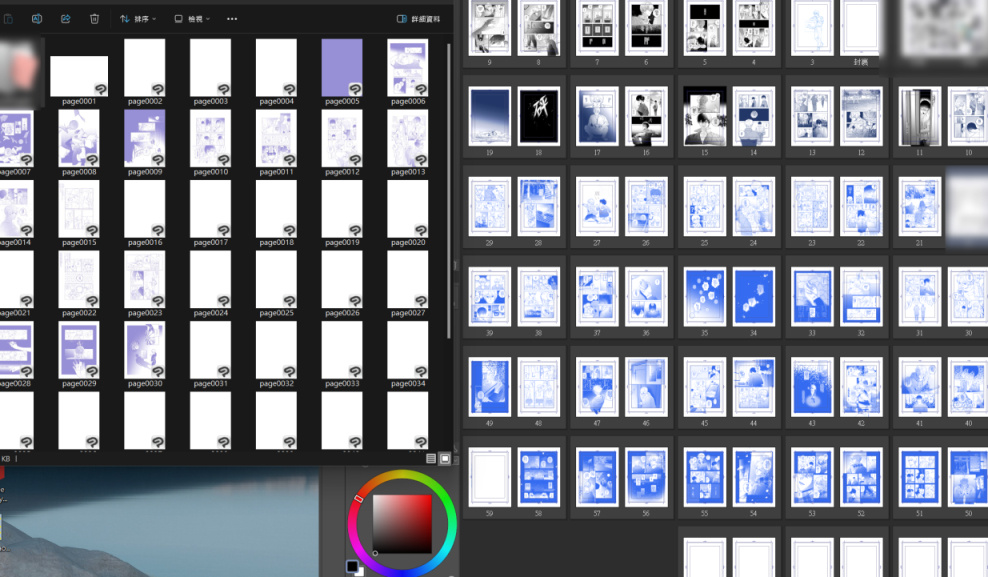Image resolution: width=988 pixels, height=577 pixels.
Task: Select the black main color swatch
Action: pos(352,566)
